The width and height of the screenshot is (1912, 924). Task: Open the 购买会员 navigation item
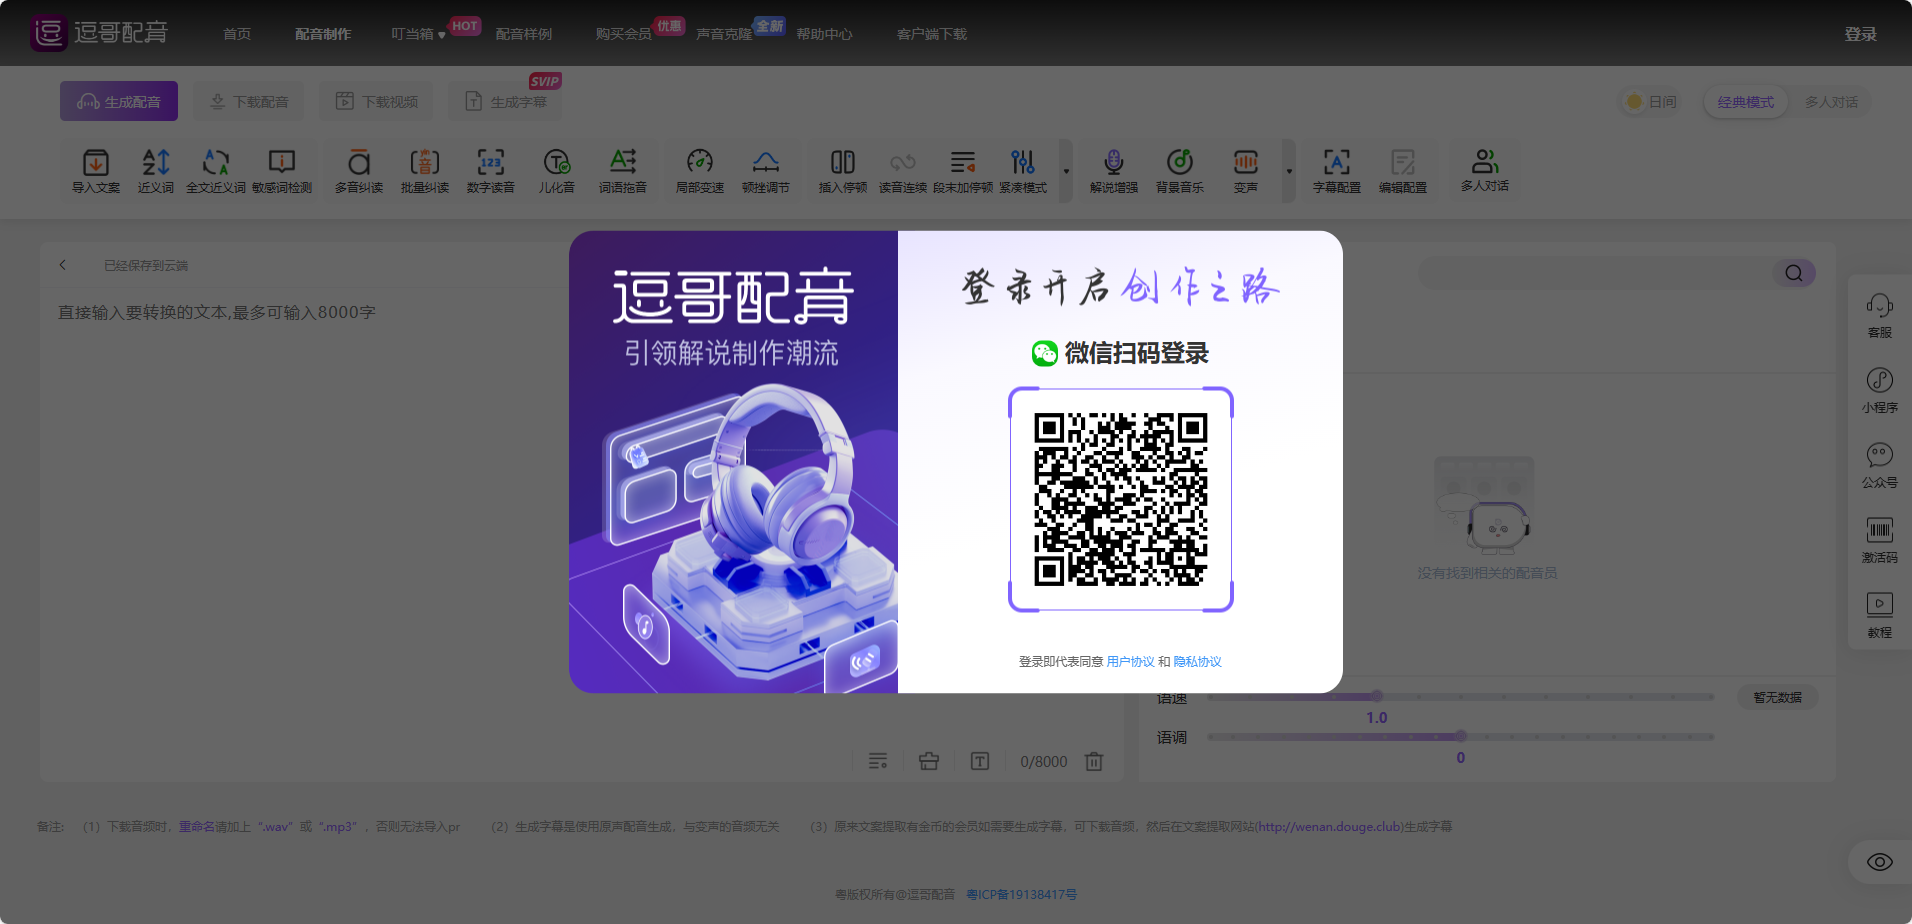coord(624,34)
